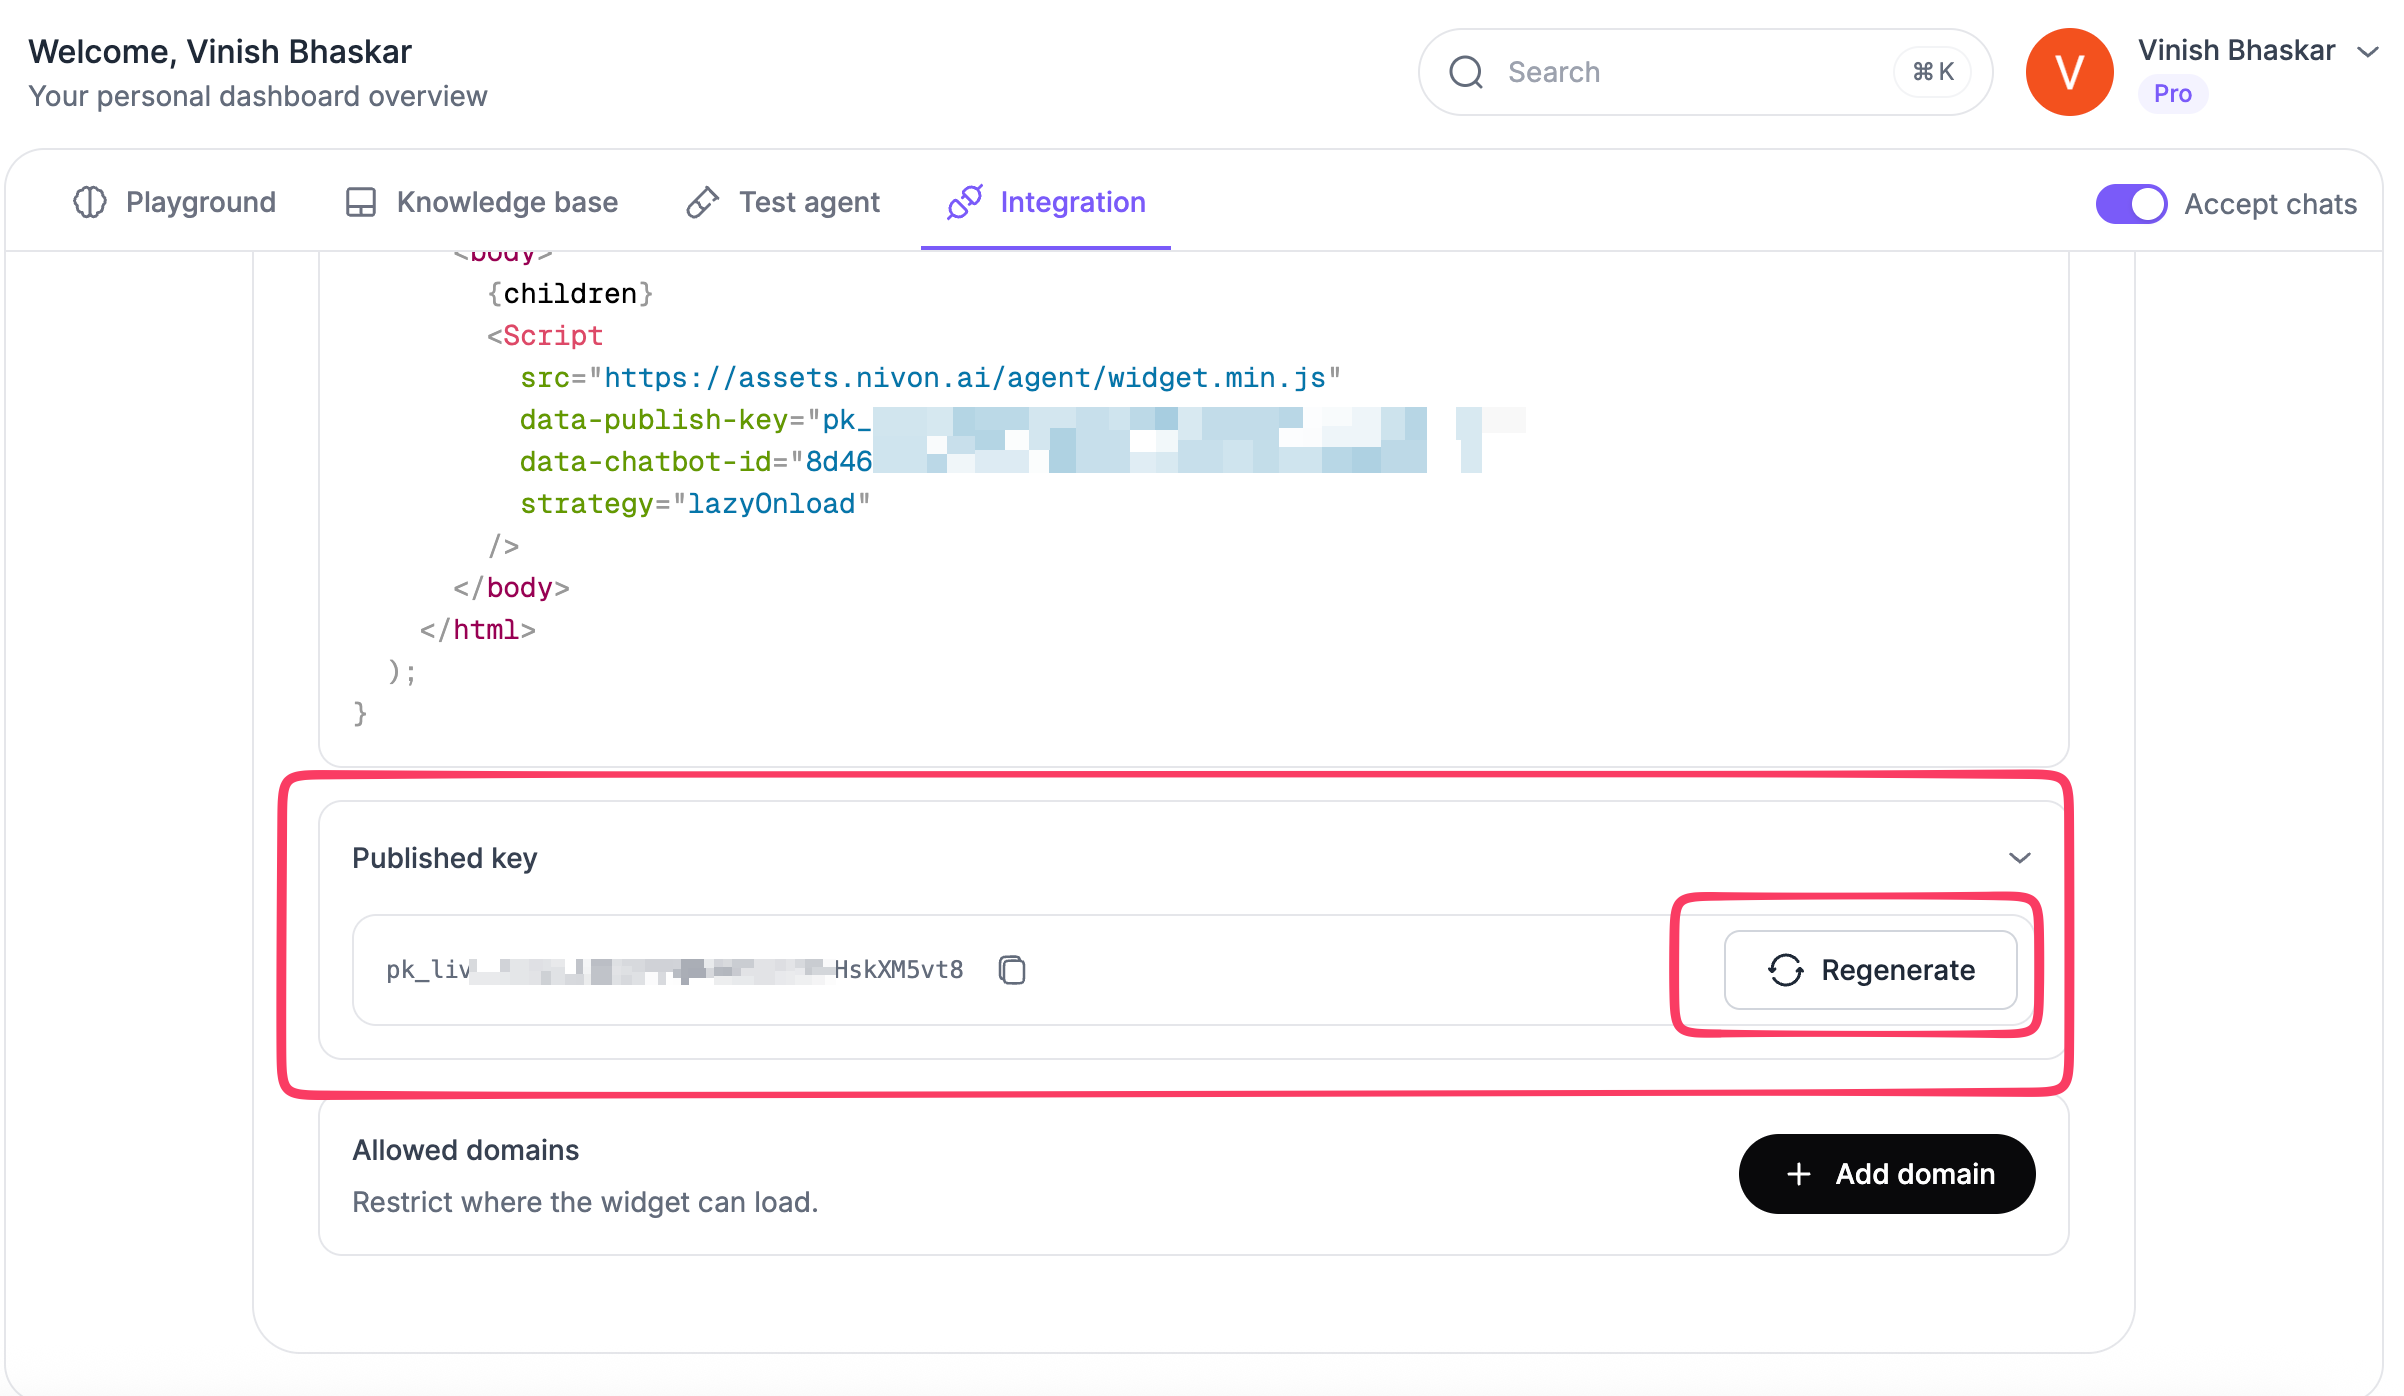
Task: Click the <Script opening tag in code
Action: click(x=545, y=336)
